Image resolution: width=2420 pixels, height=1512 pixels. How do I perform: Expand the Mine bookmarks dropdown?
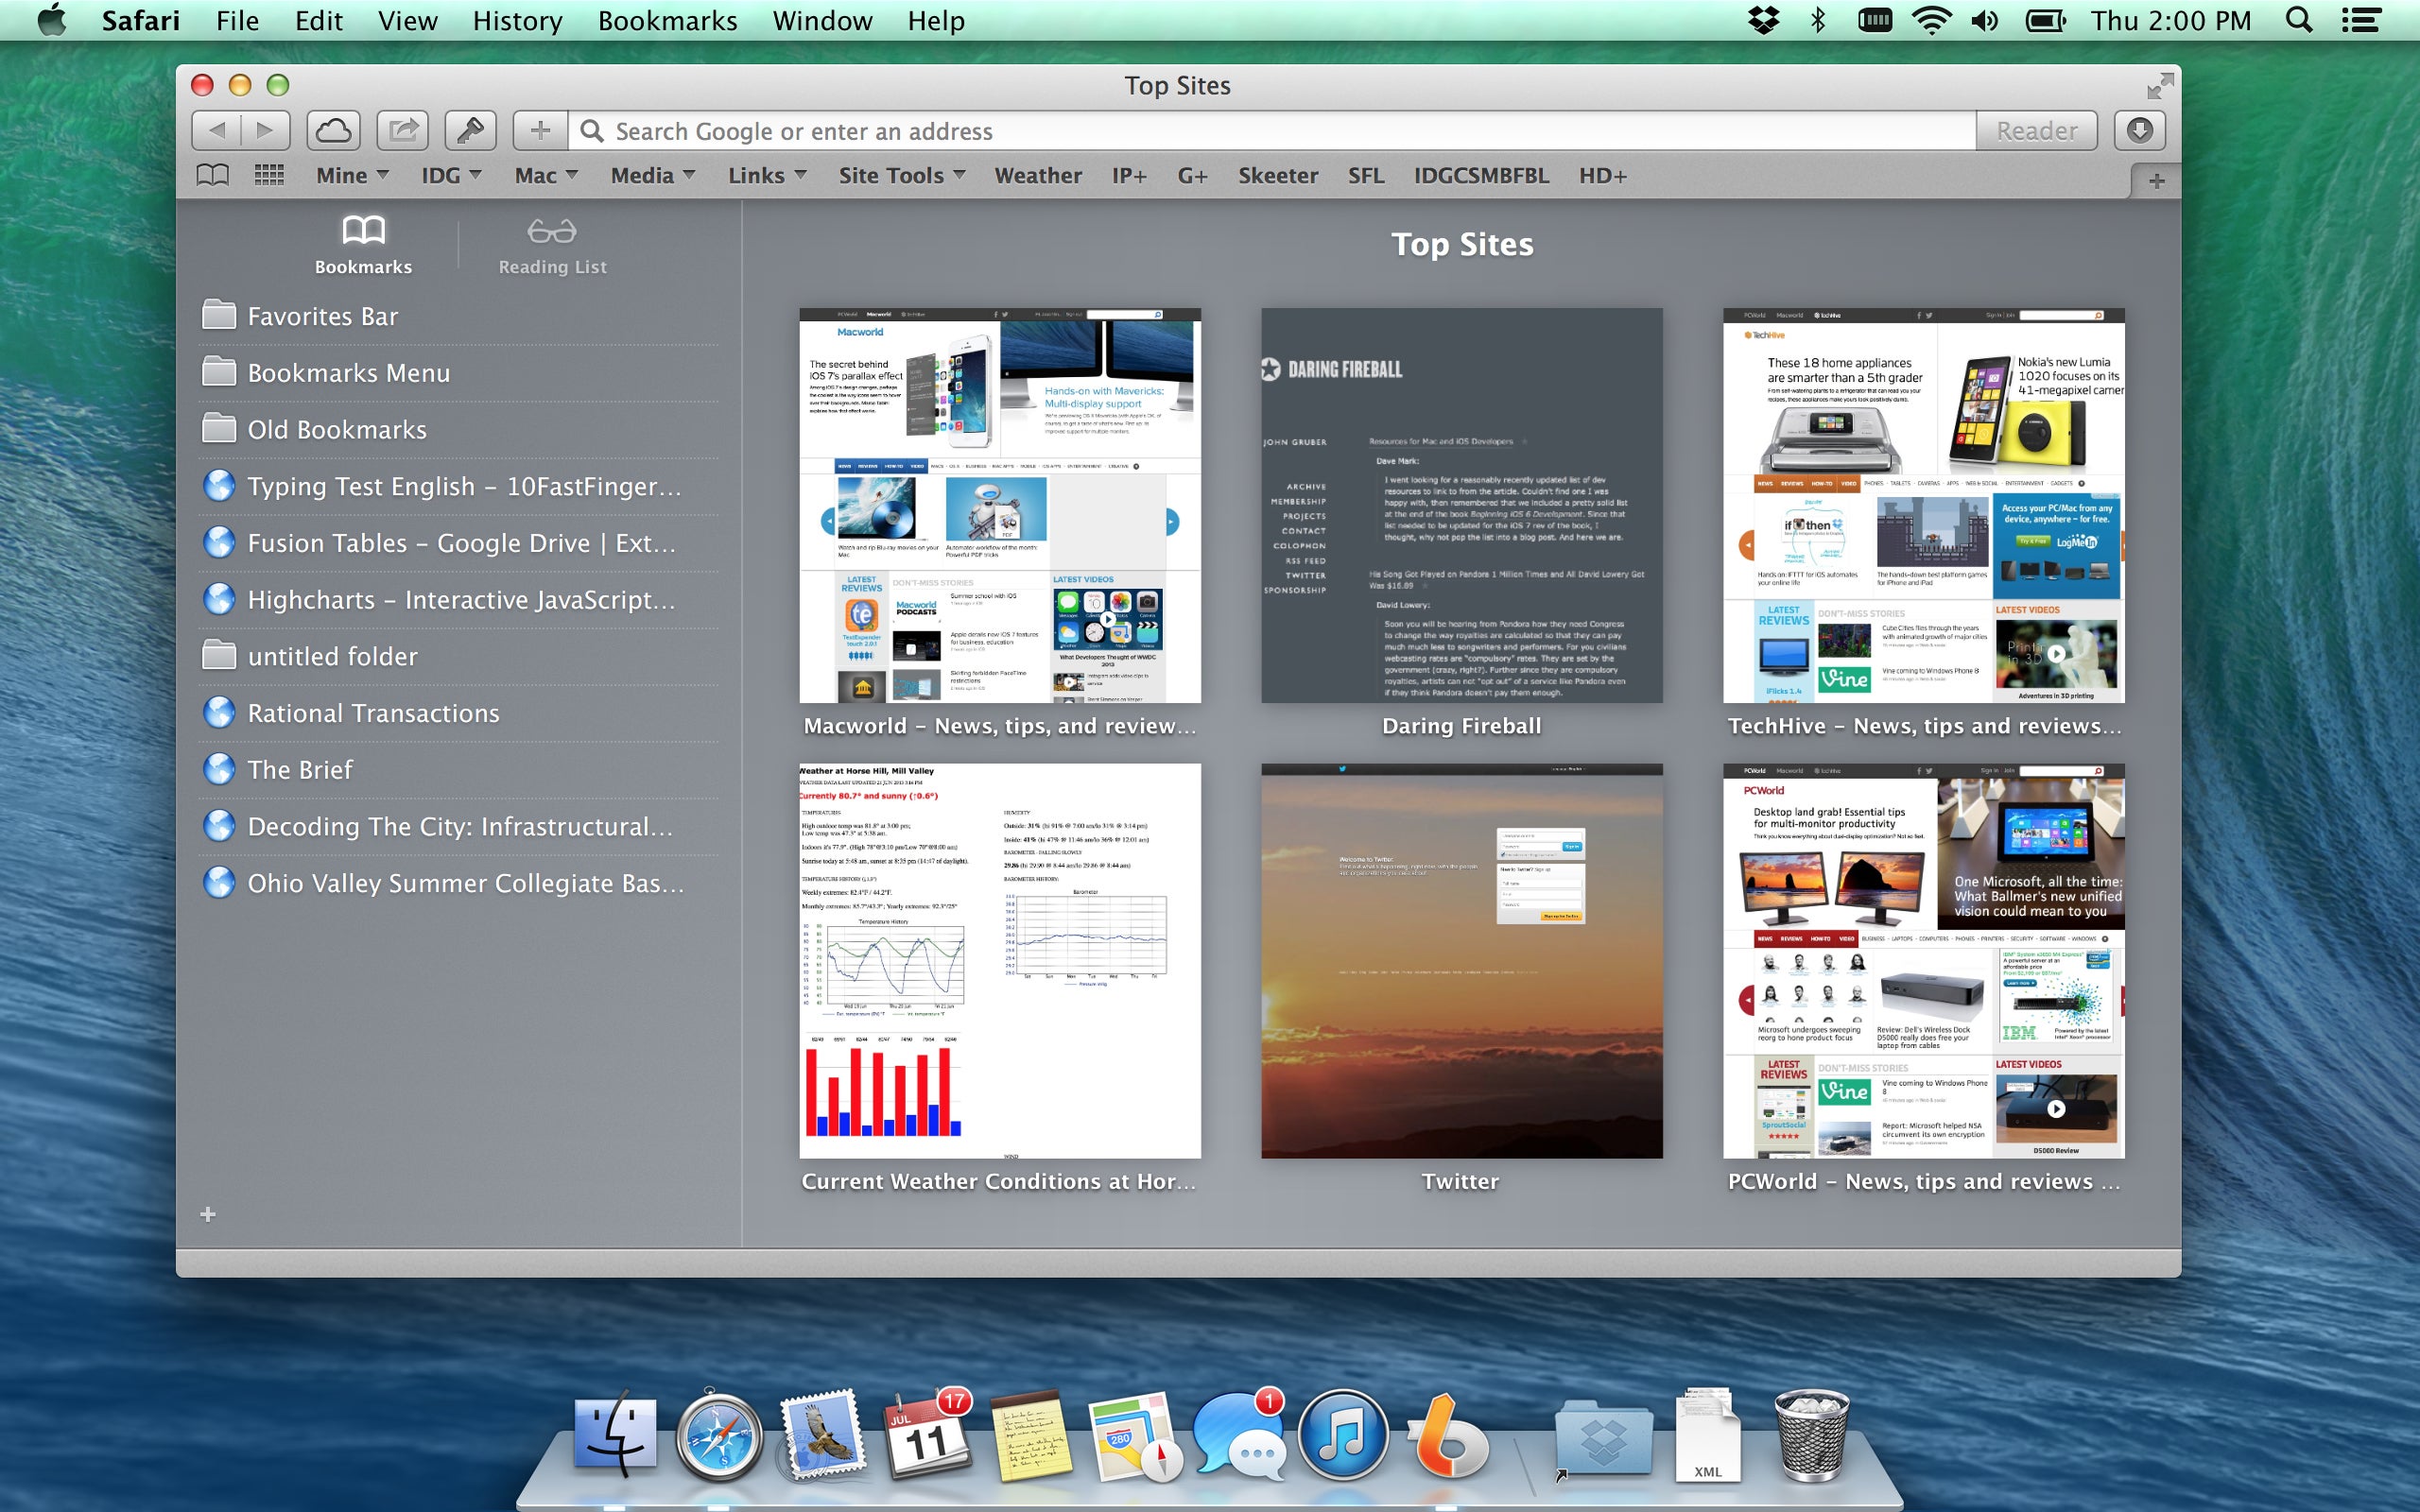click(352, 176)
